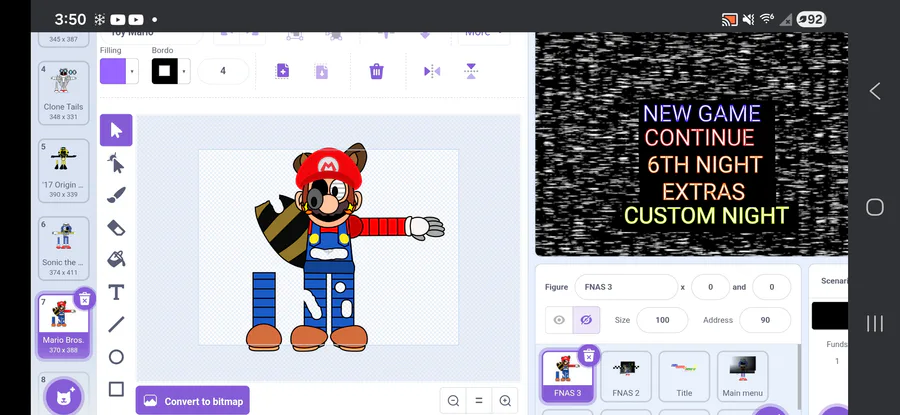The image size is (900, 415).
Task: Flip the selection horizontally
Action: click(432, 71)
